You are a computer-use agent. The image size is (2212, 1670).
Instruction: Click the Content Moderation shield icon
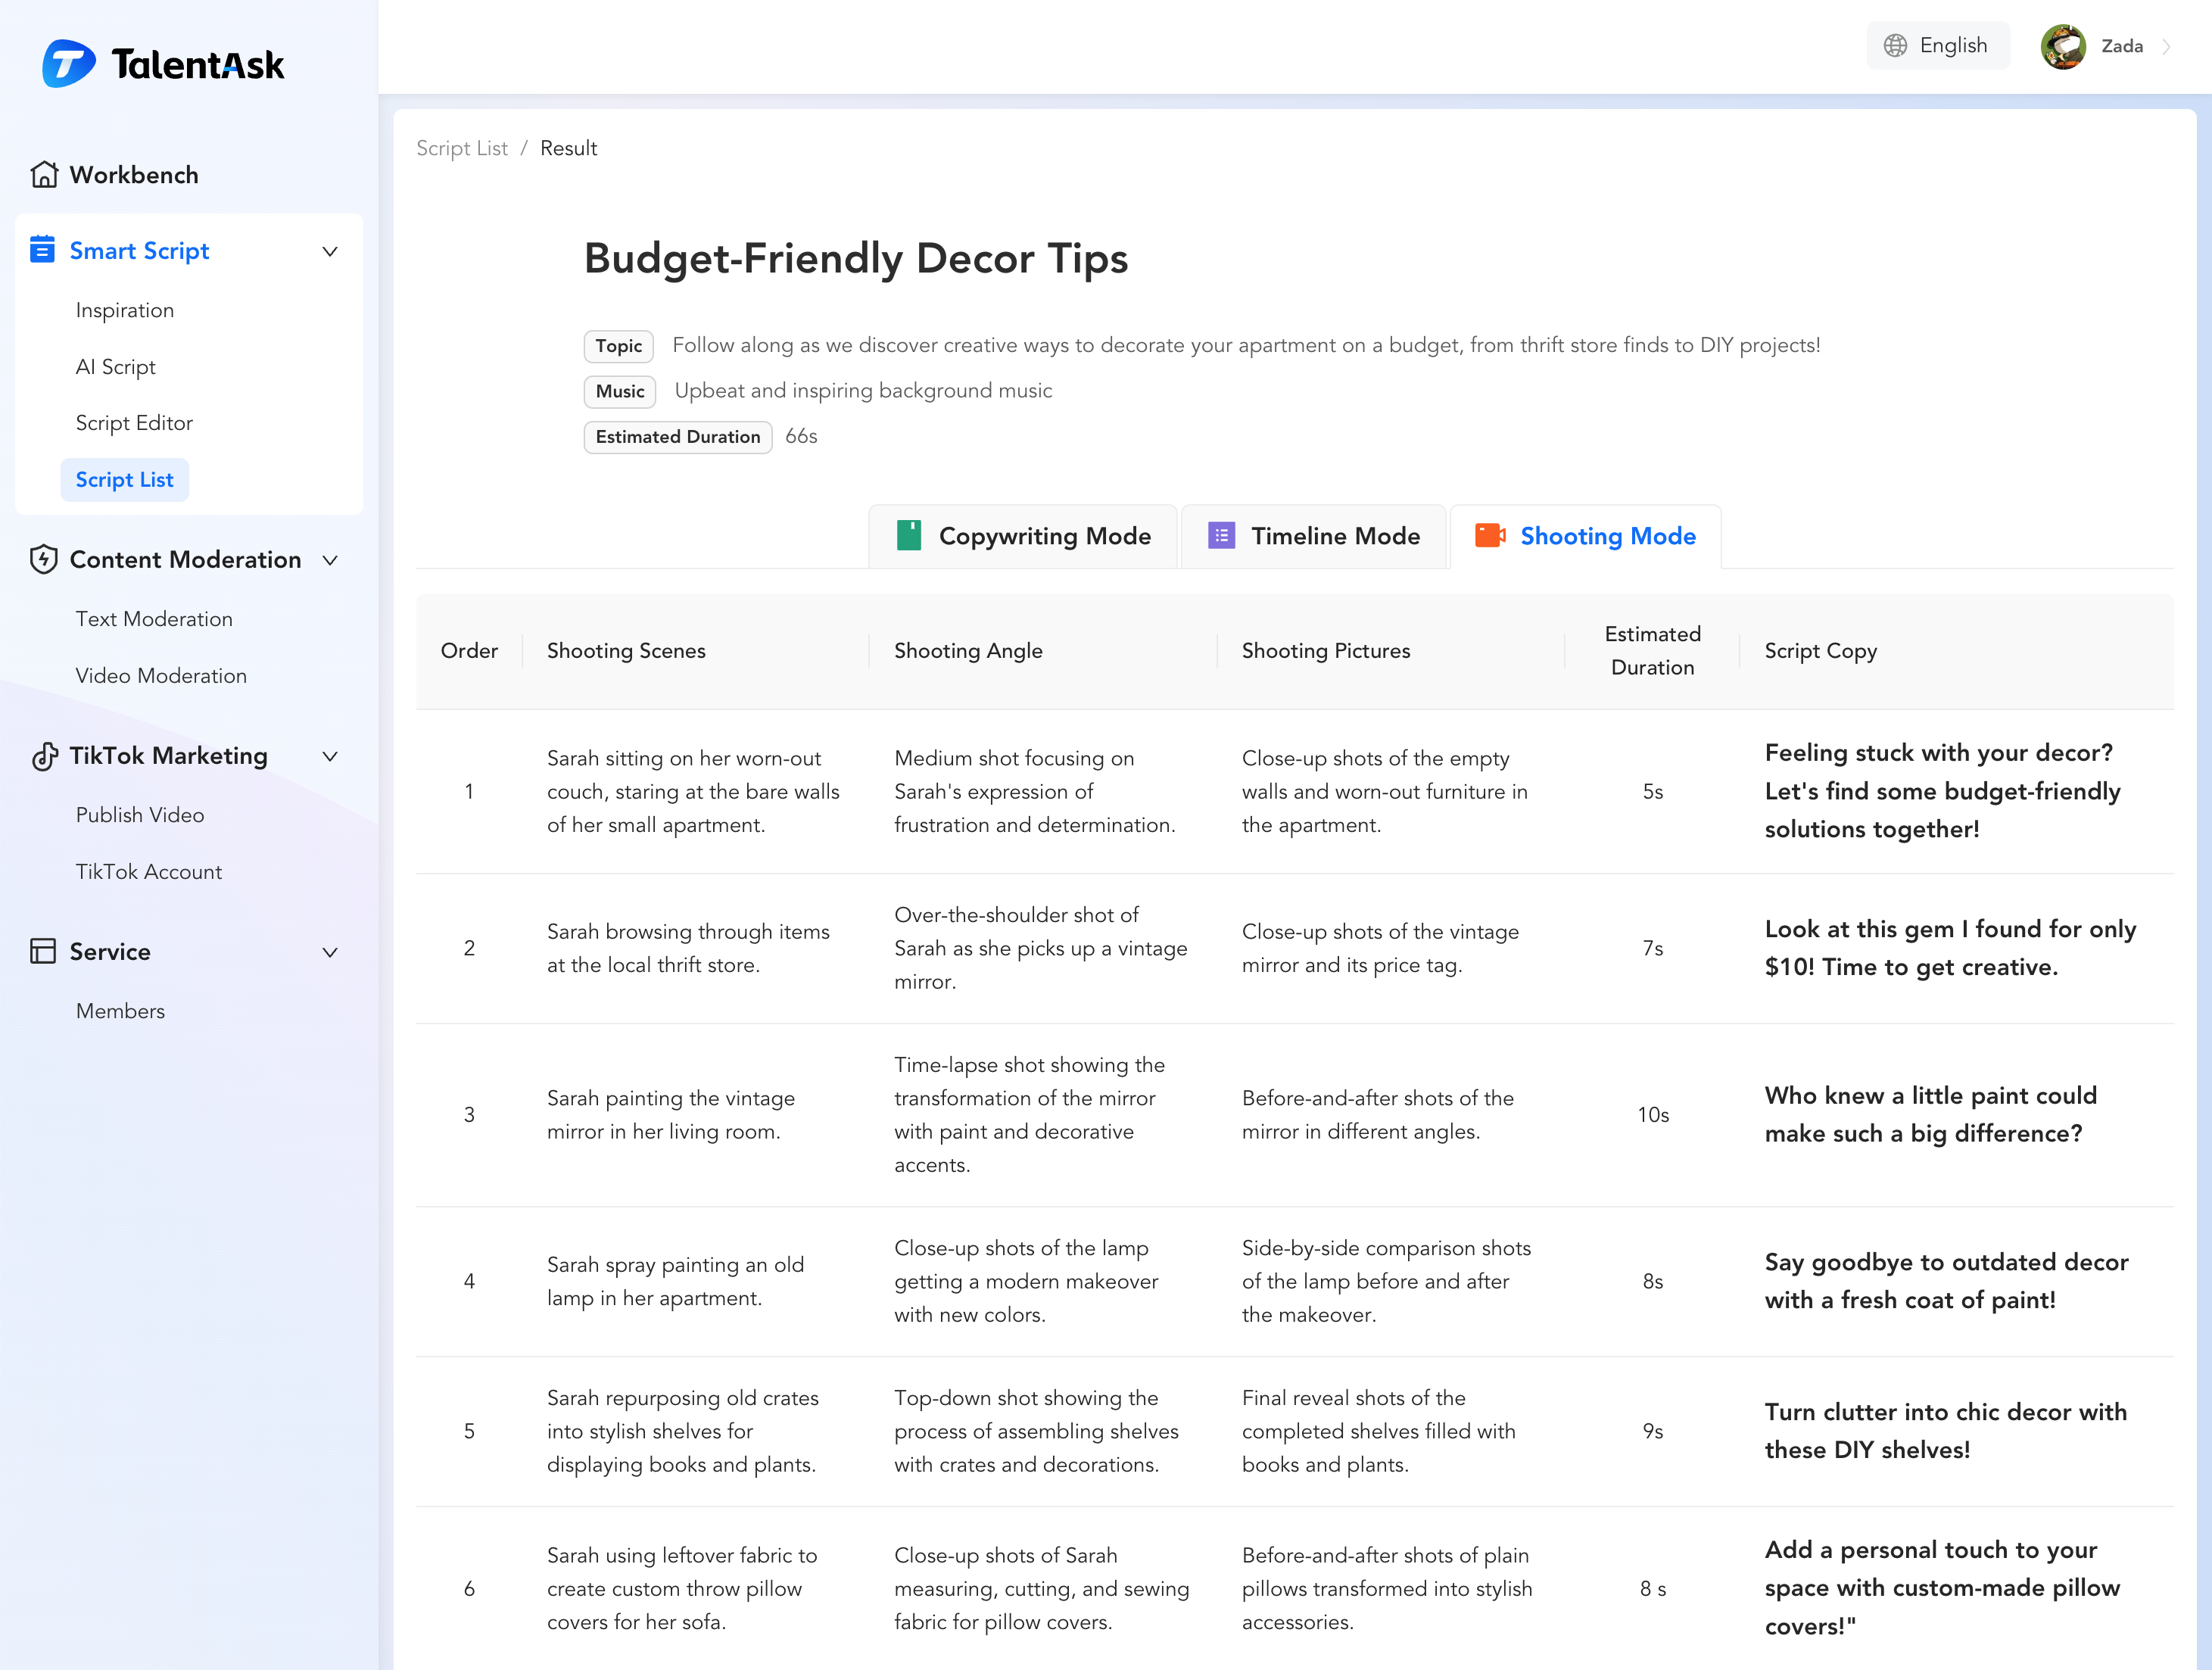44,559
